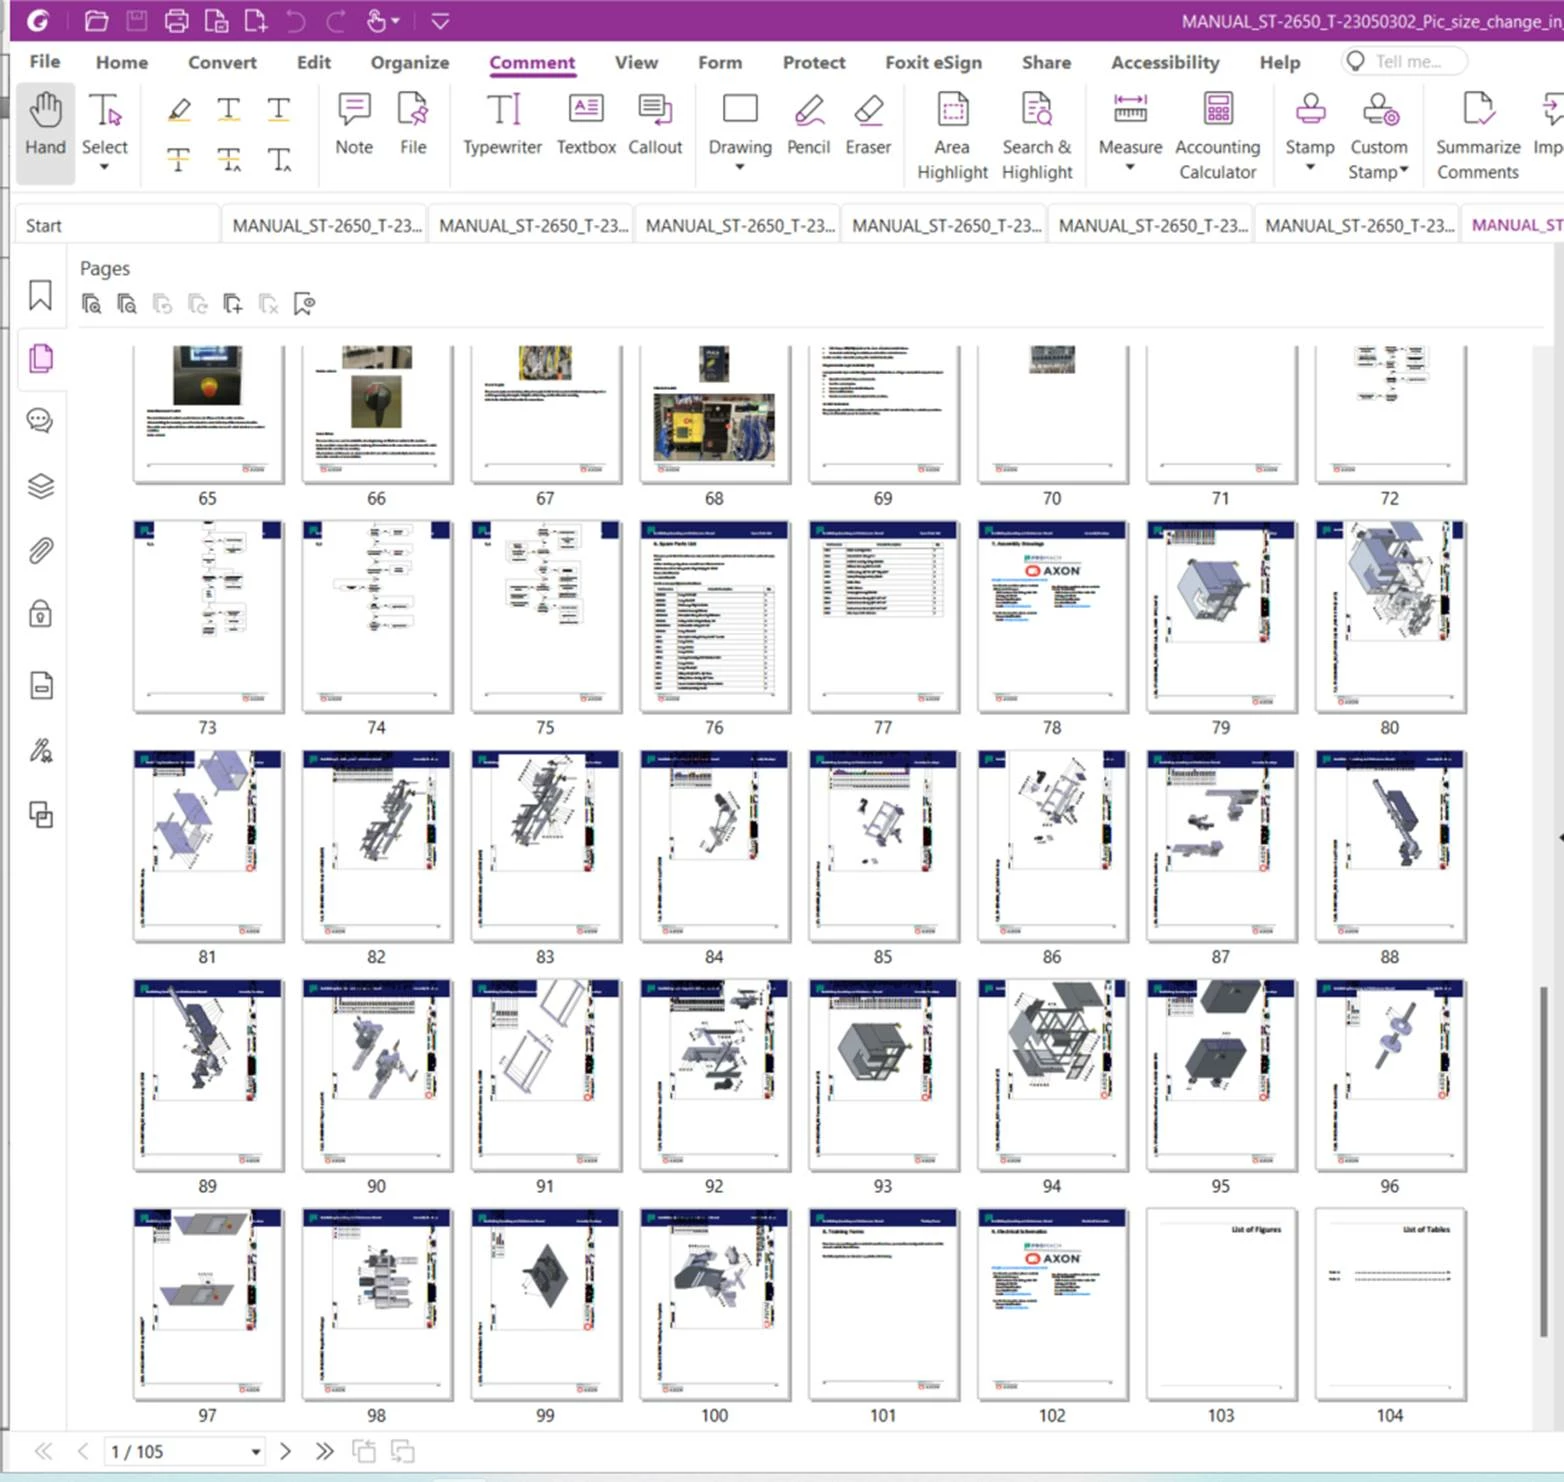The height and width of the screenshot is (1482, 1564).
Task: Go to the next page arrow
Action: coord(285,1451)
